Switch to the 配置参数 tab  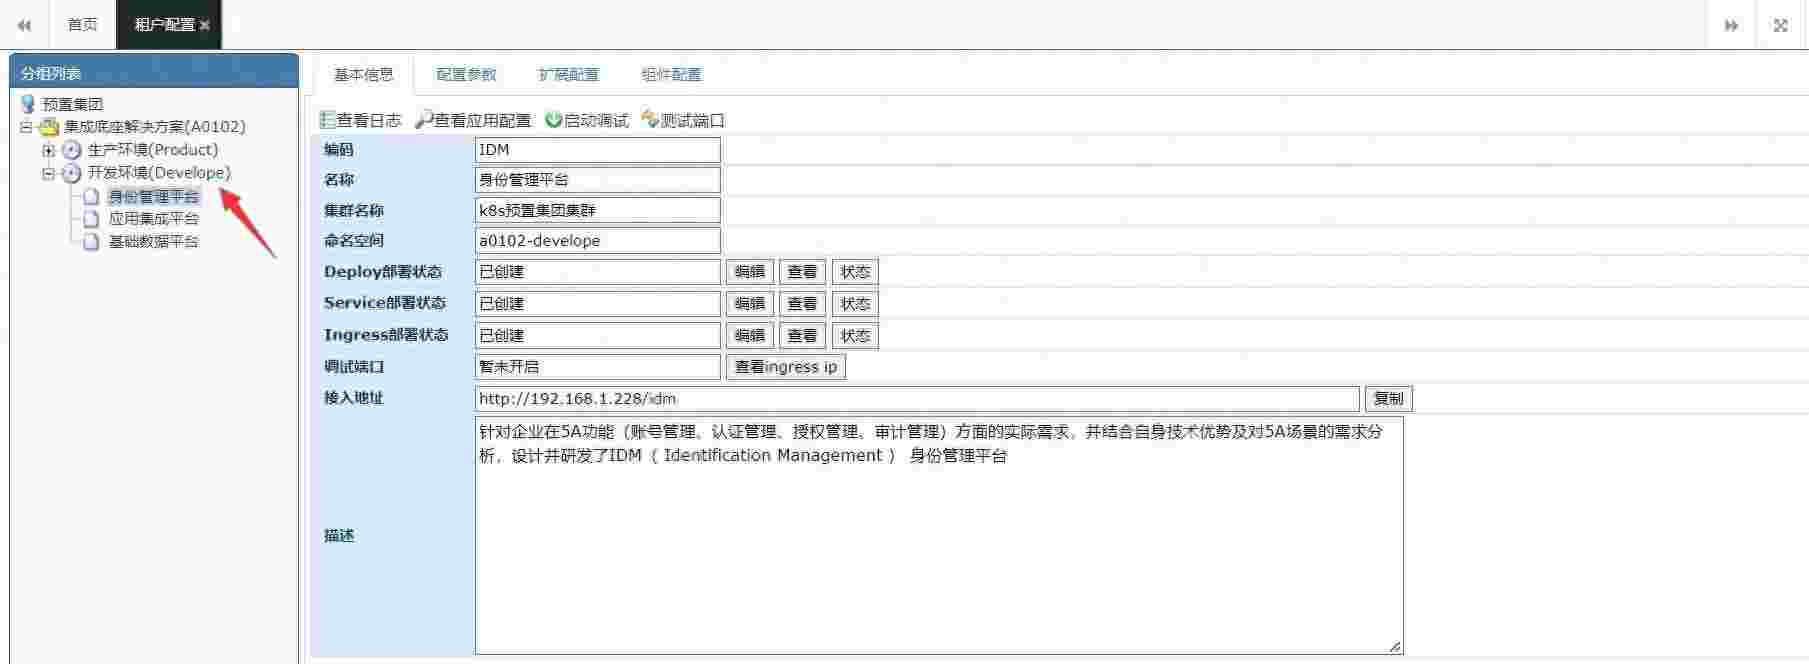tap(466, 75)
